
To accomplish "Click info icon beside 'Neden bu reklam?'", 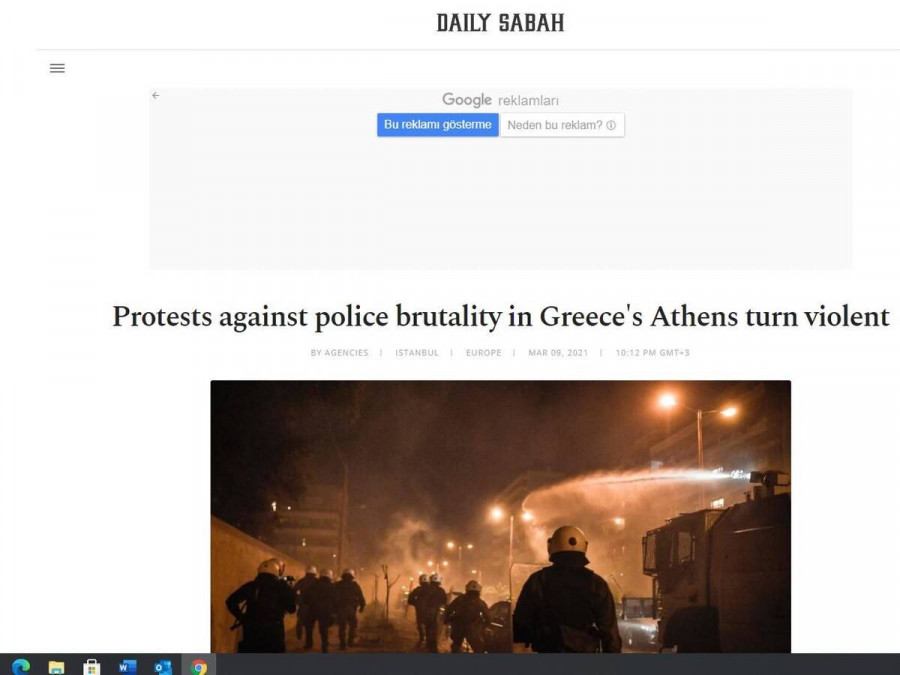I will pyautogui.click(x=611, y=125).
